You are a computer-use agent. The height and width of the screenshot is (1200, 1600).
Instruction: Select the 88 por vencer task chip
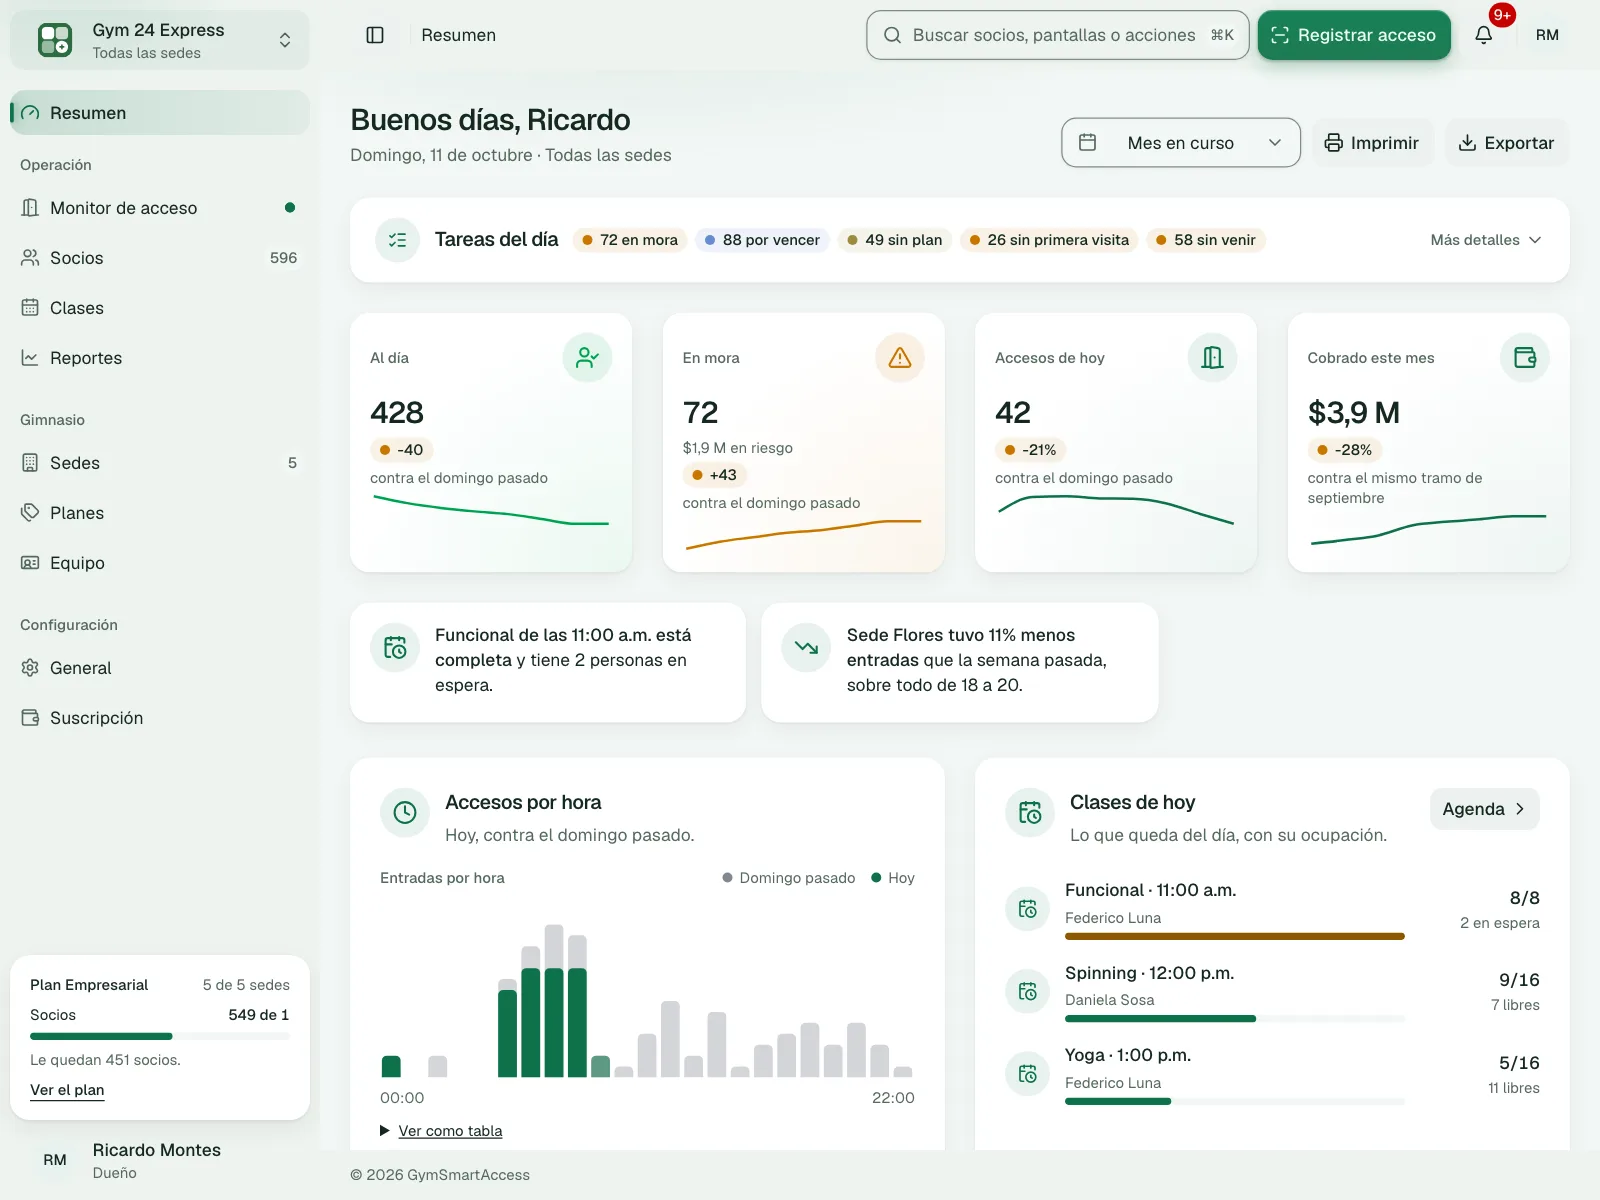(762, 240)
